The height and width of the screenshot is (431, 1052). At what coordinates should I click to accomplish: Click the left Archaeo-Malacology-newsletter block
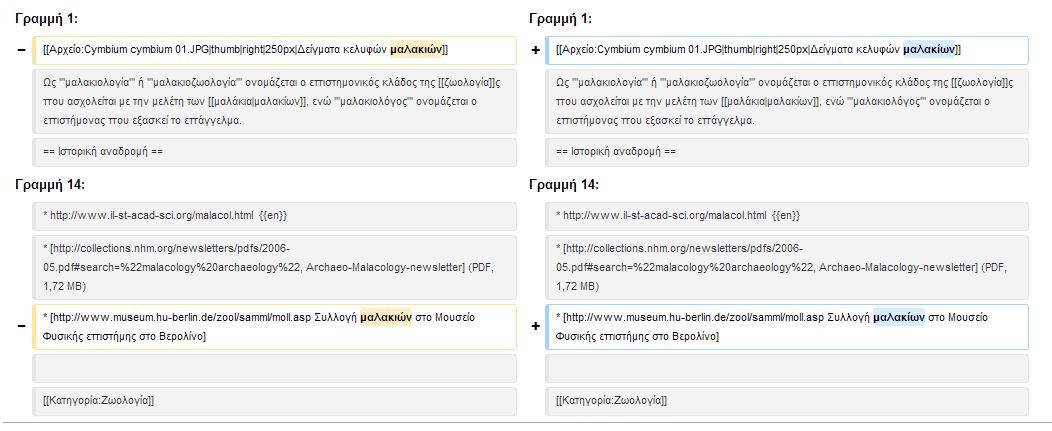coord(274,267)
